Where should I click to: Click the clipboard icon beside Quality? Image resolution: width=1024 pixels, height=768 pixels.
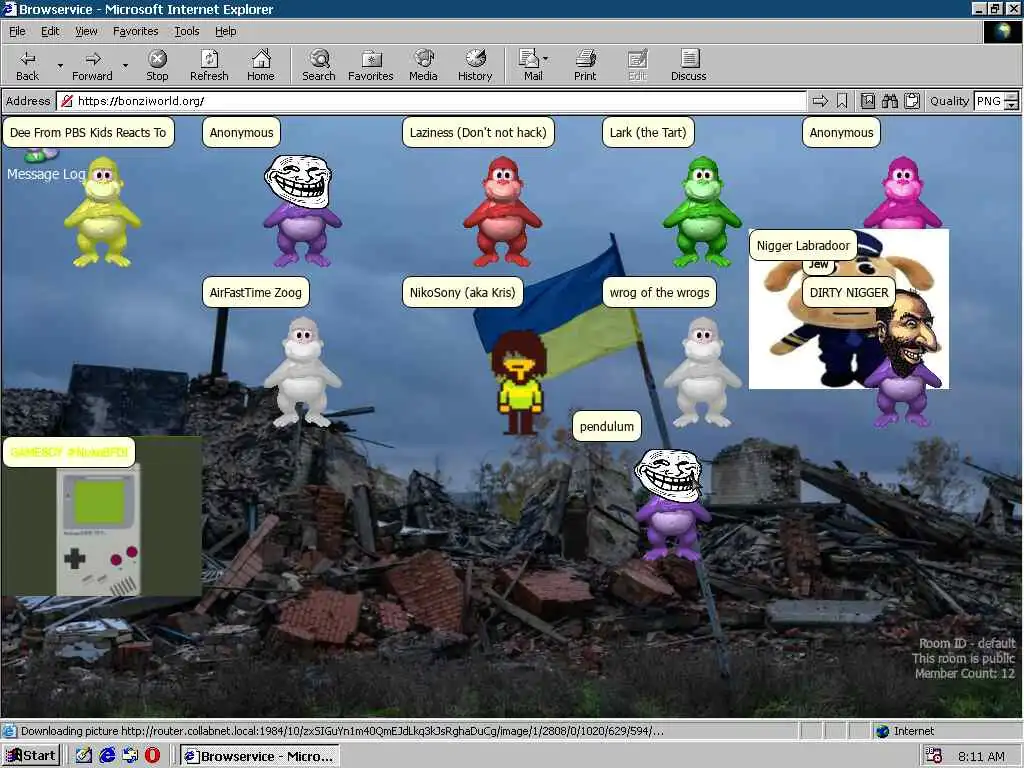912,101
